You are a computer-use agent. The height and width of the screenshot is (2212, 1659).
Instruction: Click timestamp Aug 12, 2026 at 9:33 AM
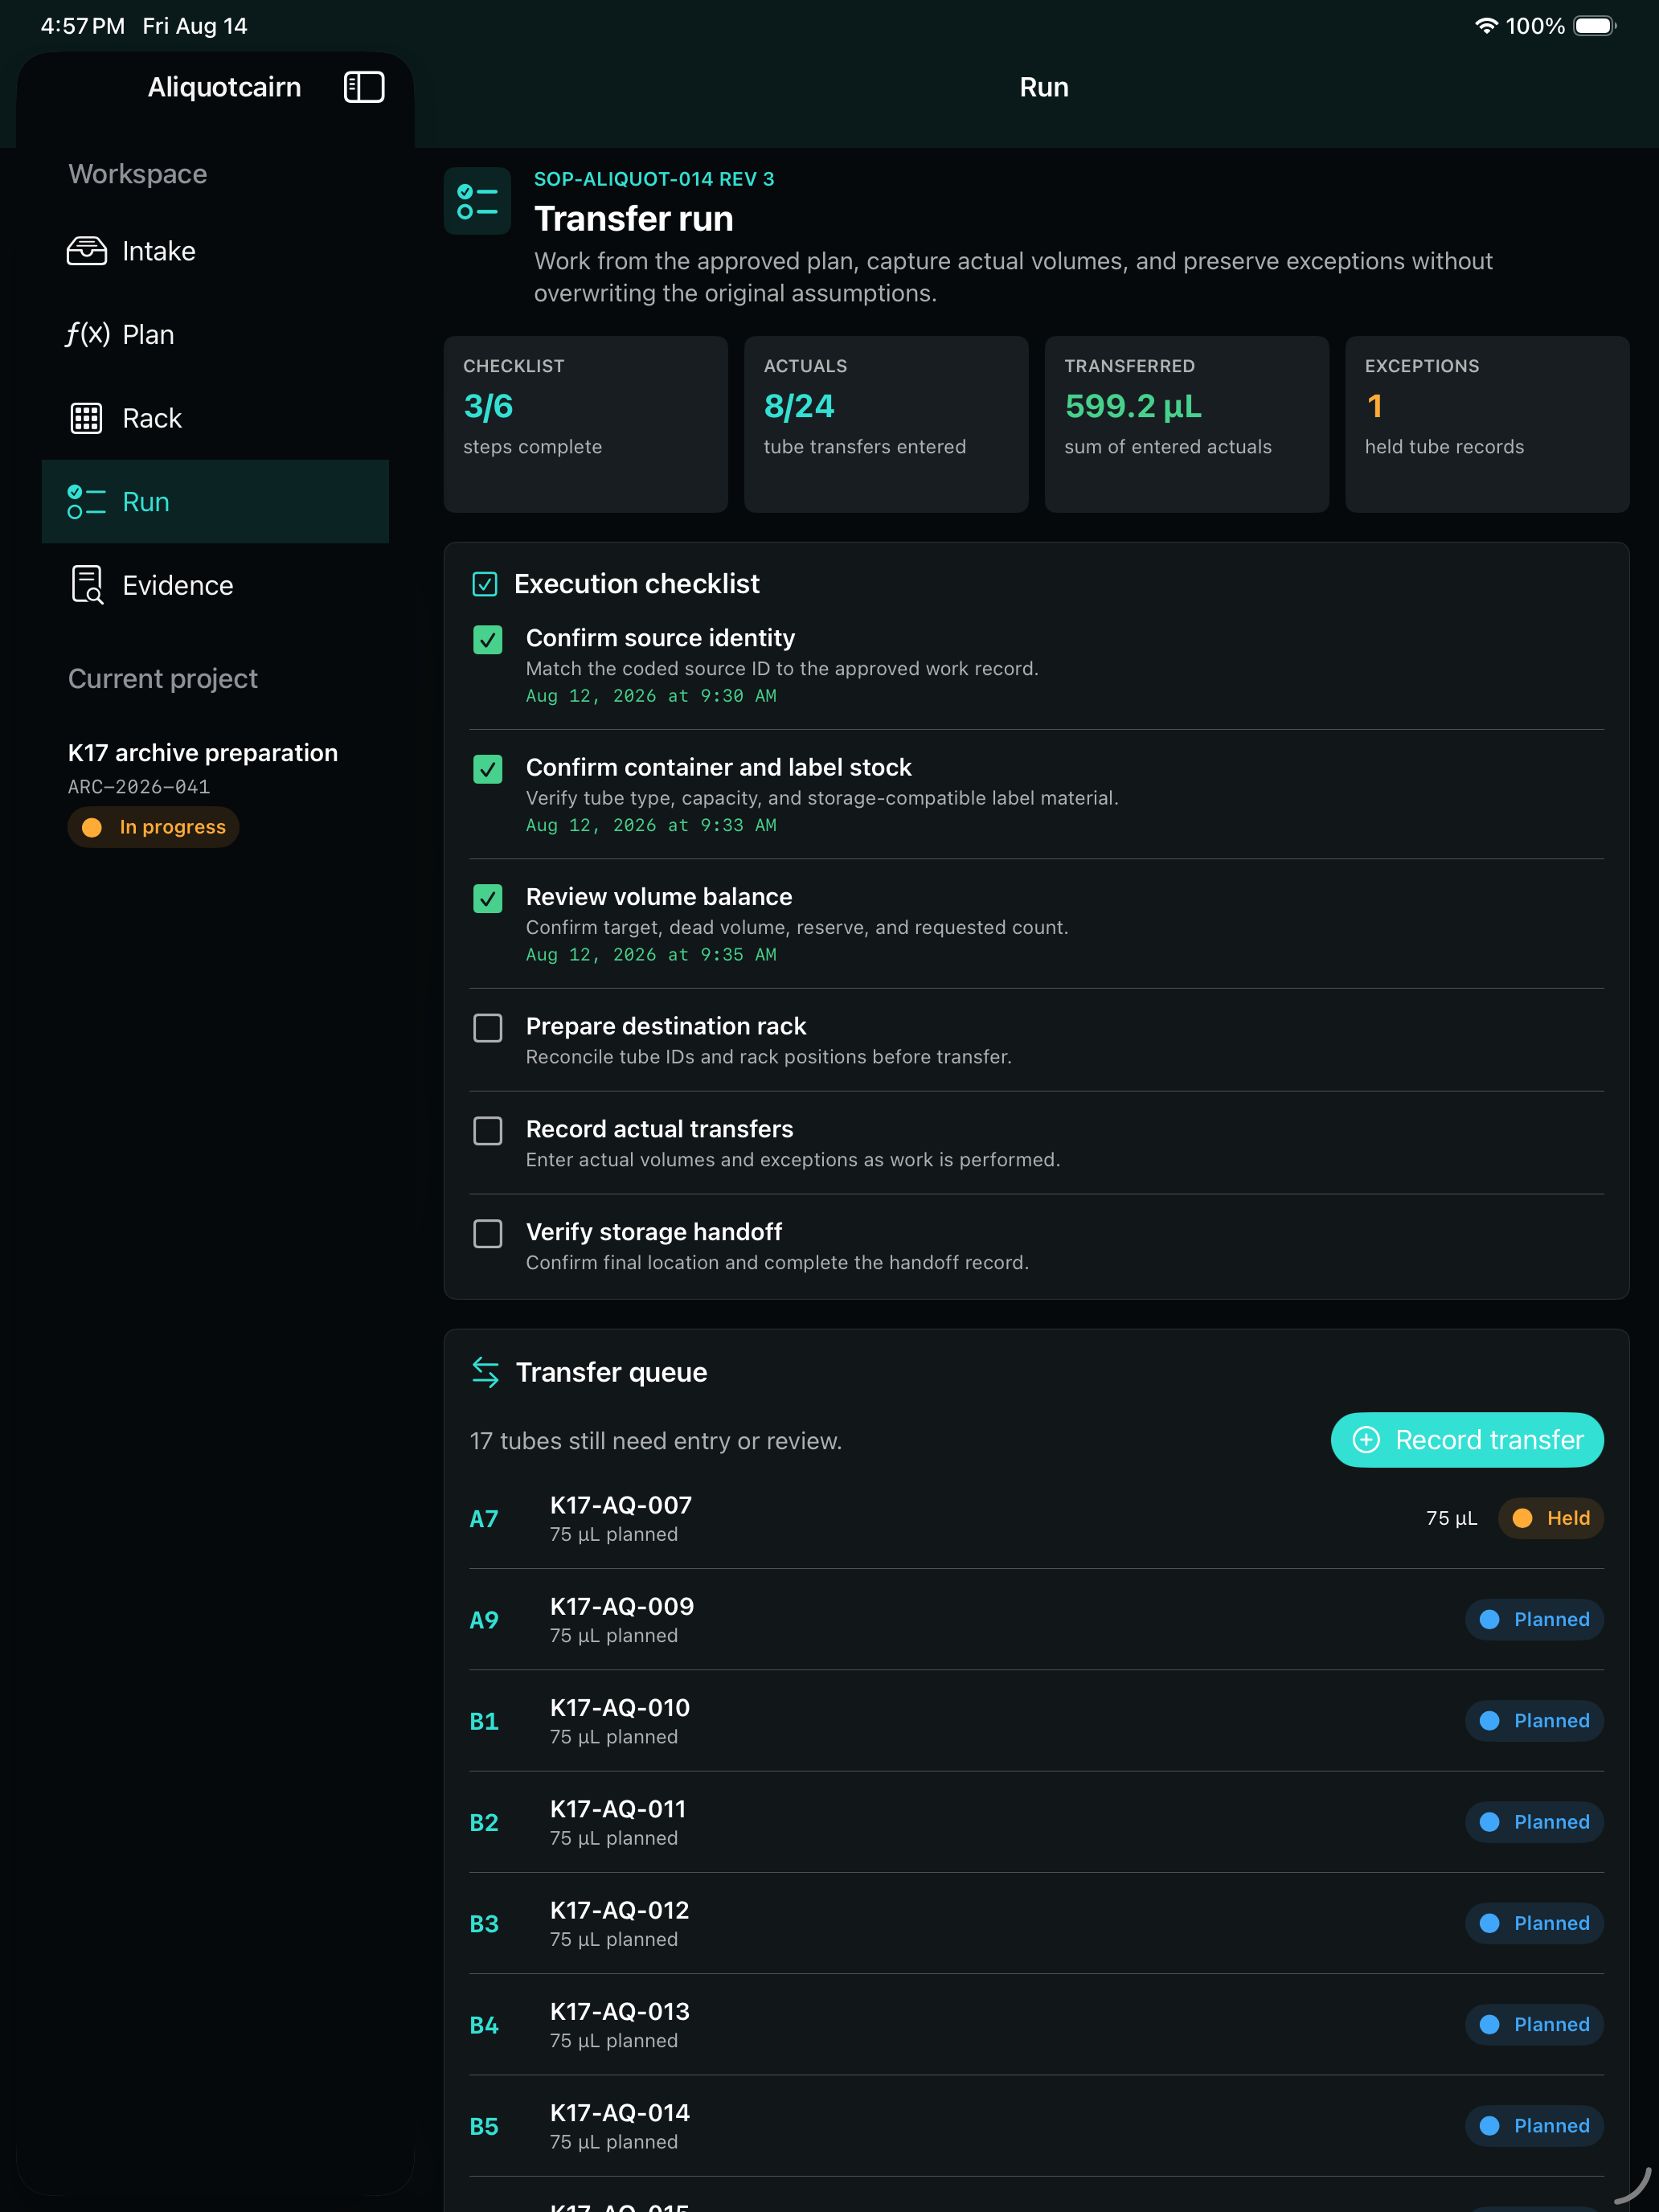pos(651,825)
